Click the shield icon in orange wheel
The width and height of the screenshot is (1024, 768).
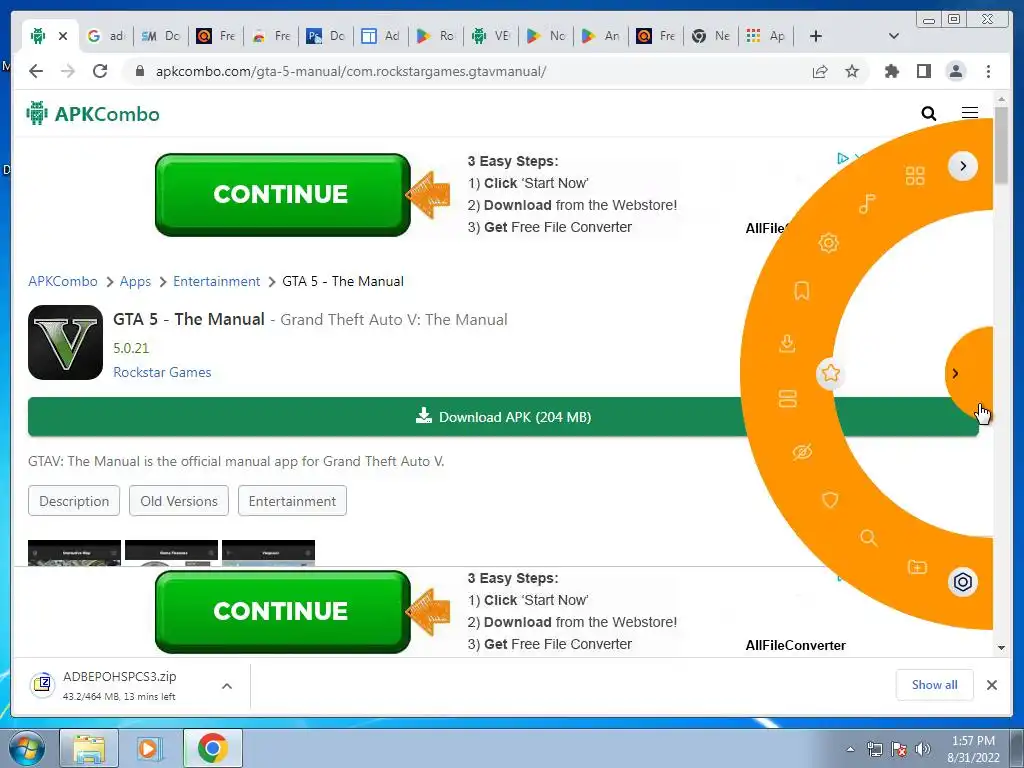pos(830,500)
